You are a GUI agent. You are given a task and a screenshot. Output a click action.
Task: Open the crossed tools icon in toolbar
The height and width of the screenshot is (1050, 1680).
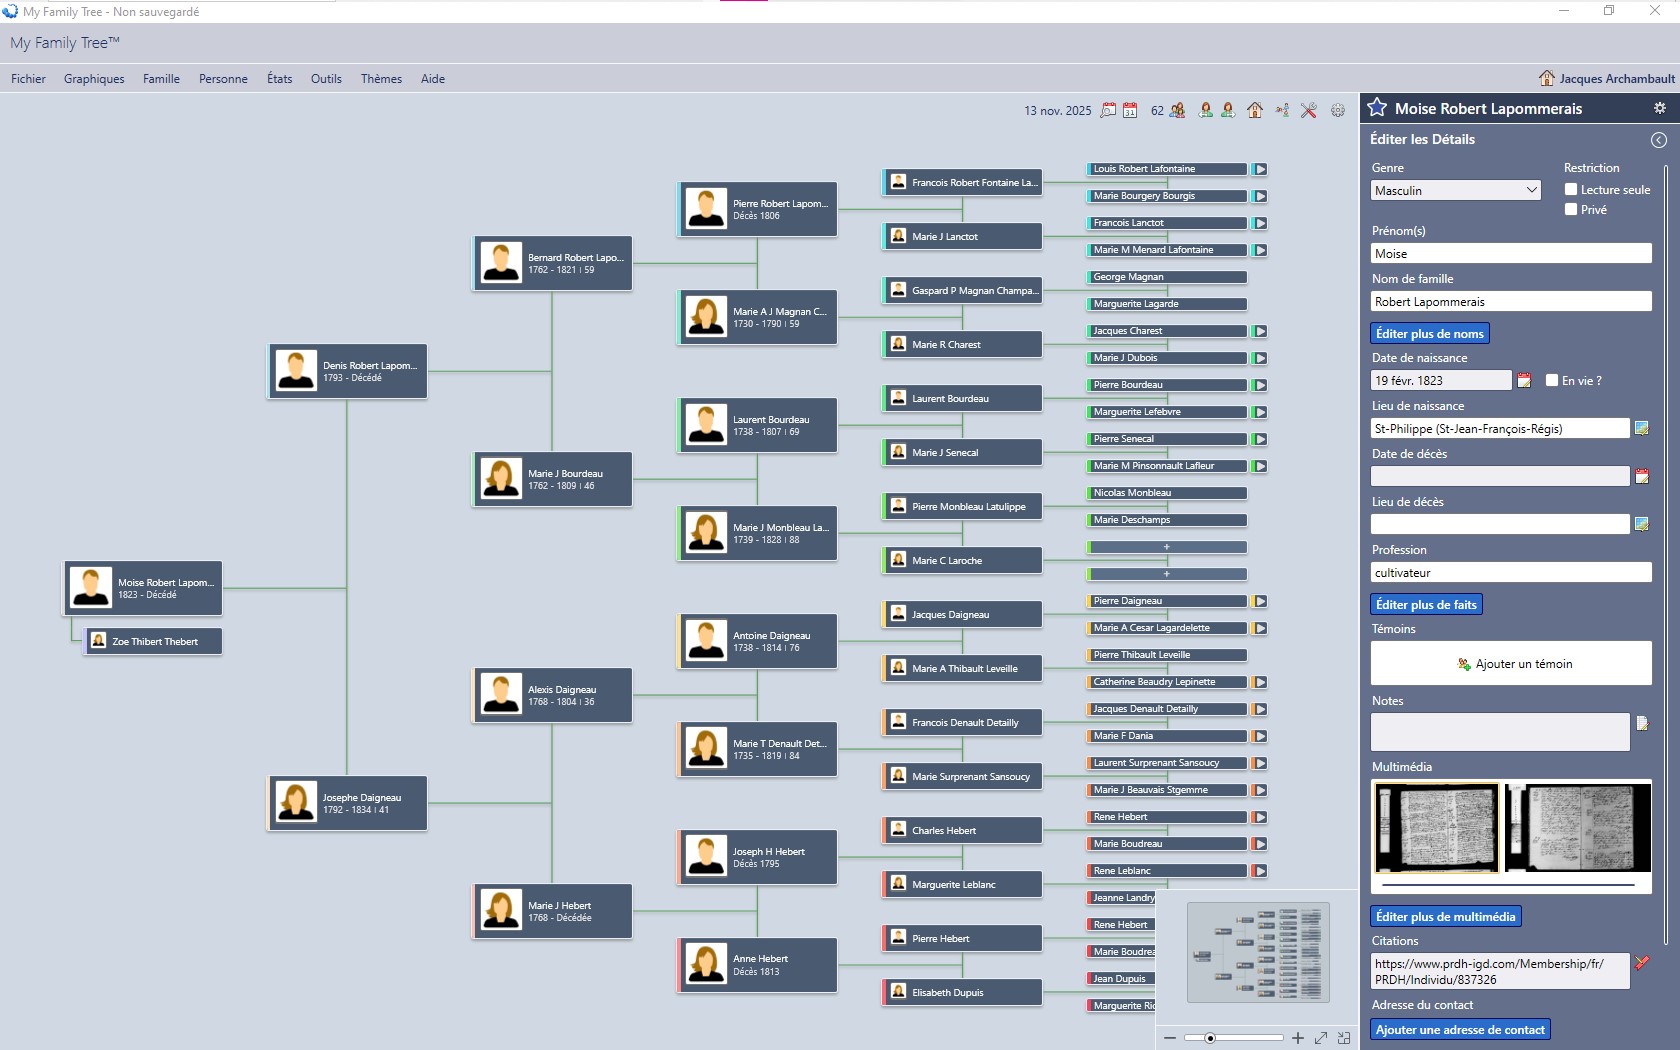pyautogui.click(x=1308, y=110)
